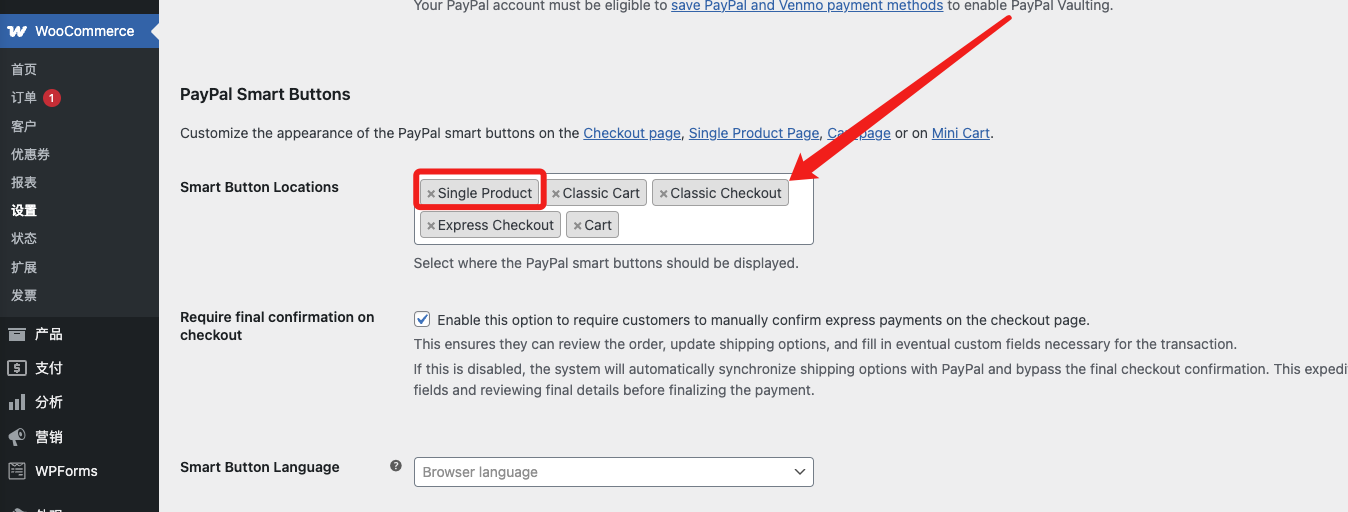Screen dimensions: 1348x512
Task: Remove the Single Product location tag
Action: click(x=431, y=194)
